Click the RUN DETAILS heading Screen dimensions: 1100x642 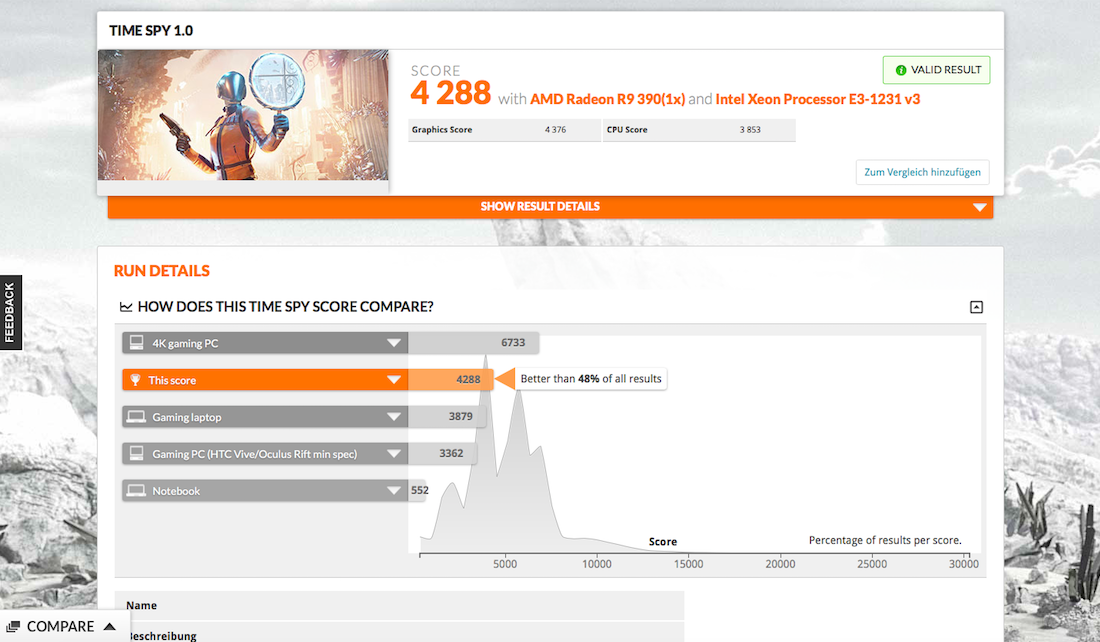tap(161, 271)
